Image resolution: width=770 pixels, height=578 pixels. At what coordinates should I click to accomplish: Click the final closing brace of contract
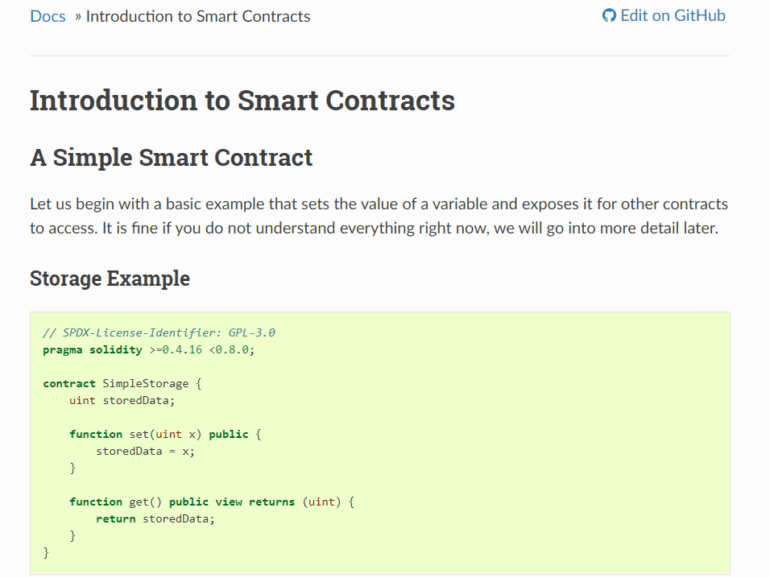pos(46,552)
